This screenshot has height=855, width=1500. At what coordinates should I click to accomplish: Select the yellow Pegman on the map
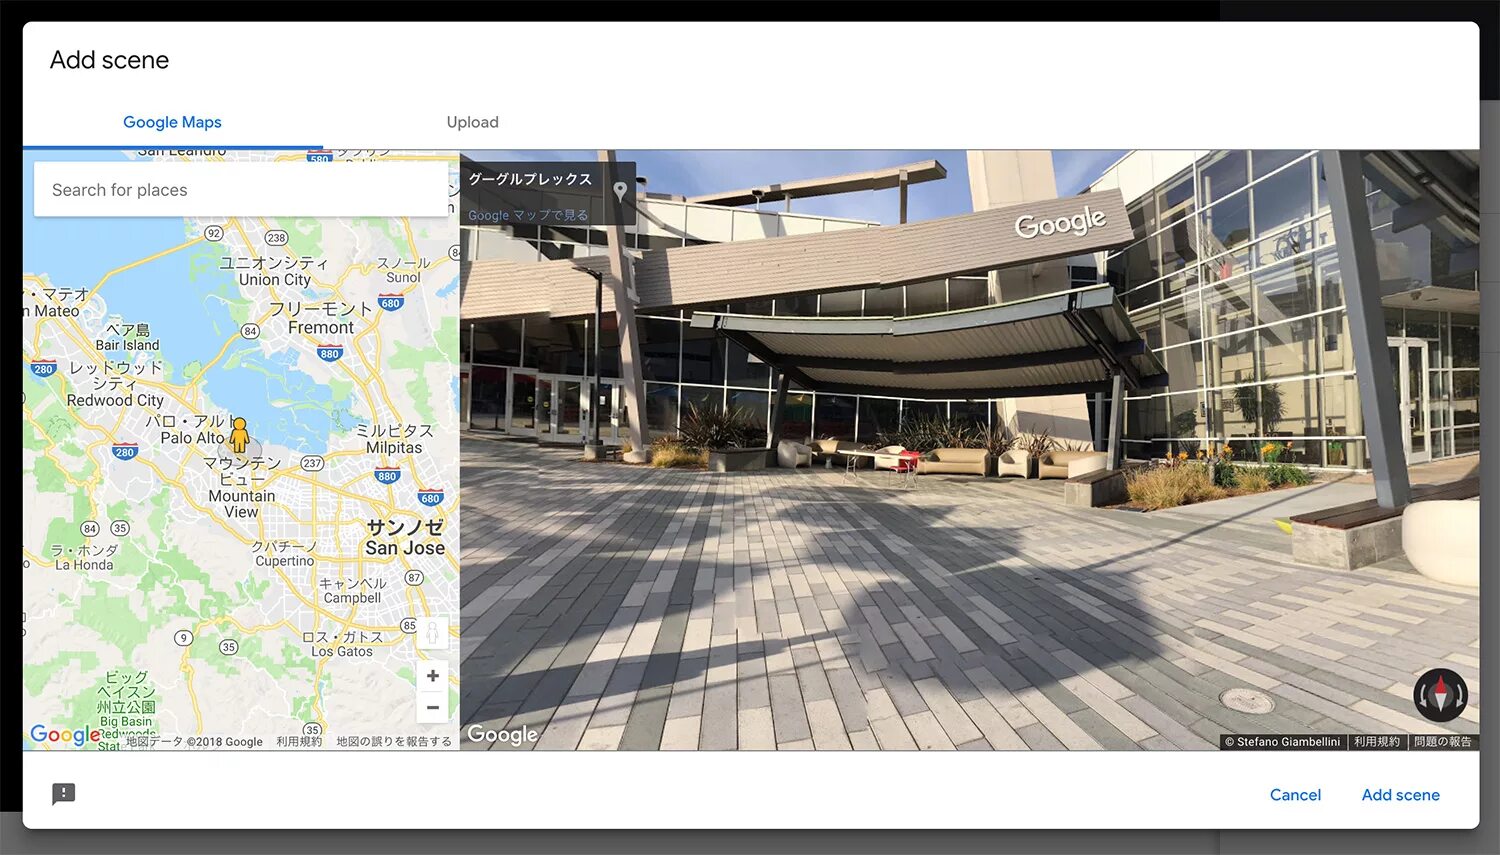click(239, 435)
